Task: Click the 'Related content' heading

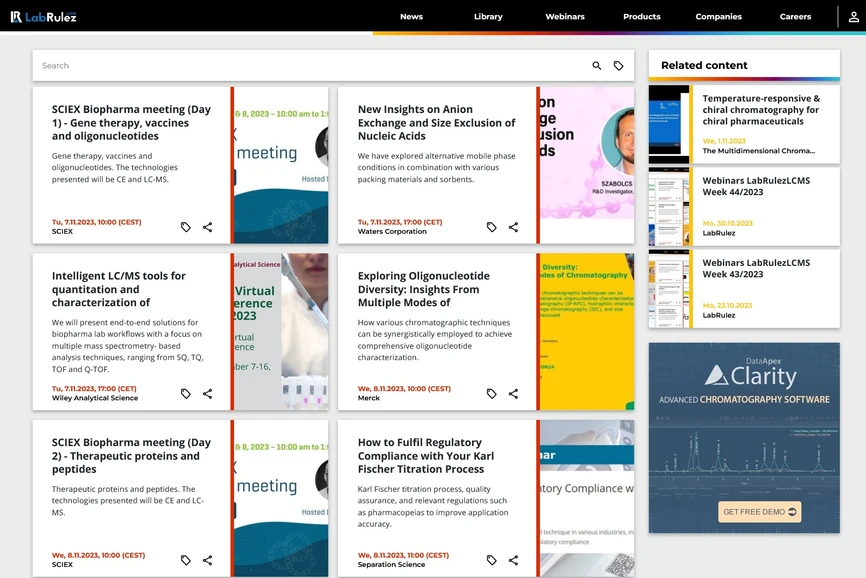Action: click(704, 65)
